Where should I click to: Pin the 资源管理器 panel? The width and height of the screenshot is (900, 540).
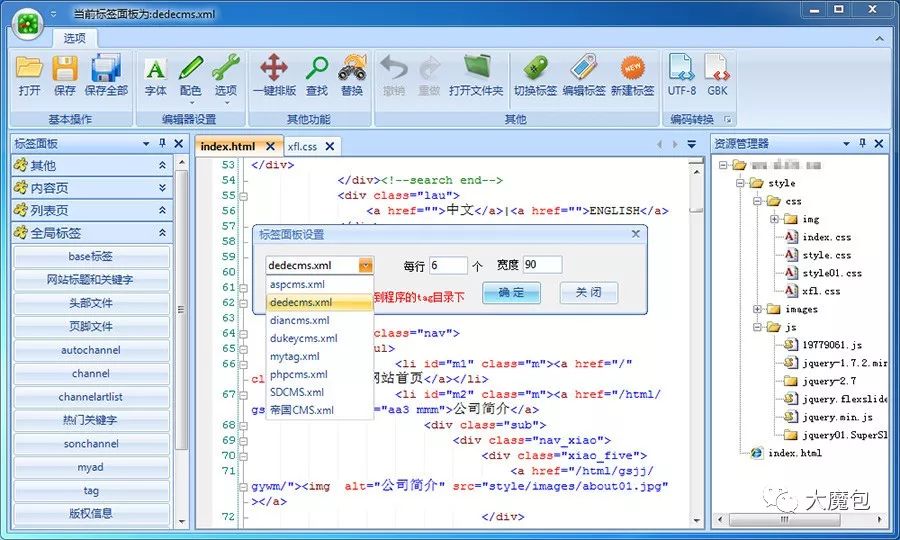pos(862,143)
